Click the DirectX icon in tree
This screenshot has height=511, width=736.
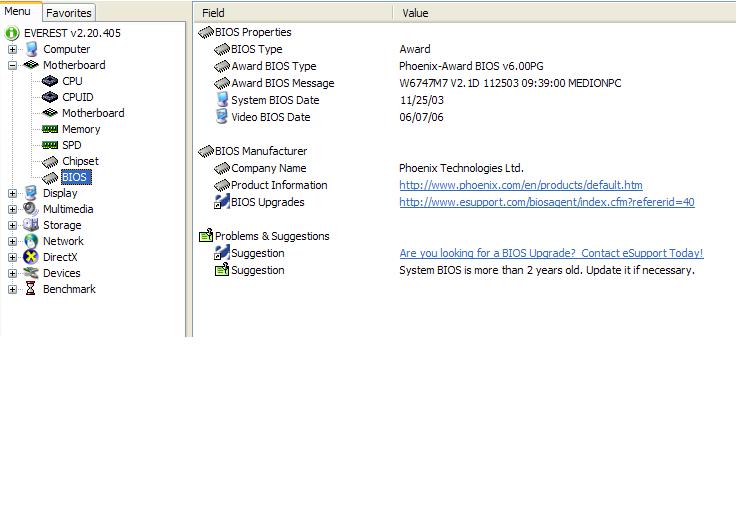pos(31,257)
